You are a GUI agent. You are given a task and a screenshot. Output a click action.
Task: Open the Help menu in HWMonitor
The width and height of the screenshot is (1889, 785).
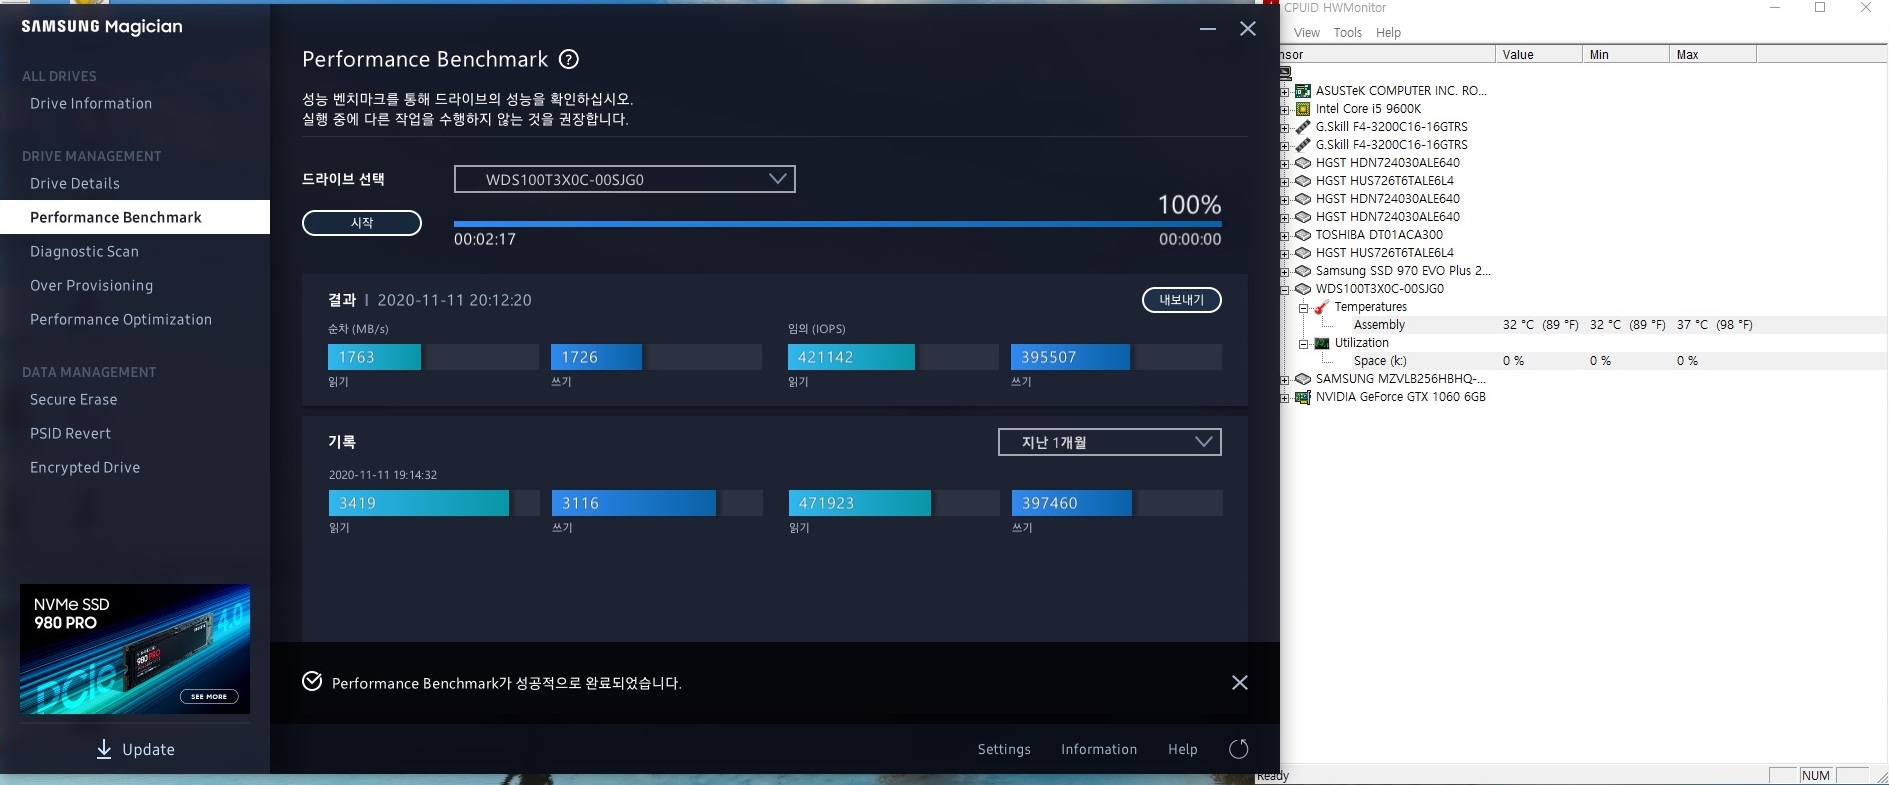pyautogui.click(x=1388, y=33)
